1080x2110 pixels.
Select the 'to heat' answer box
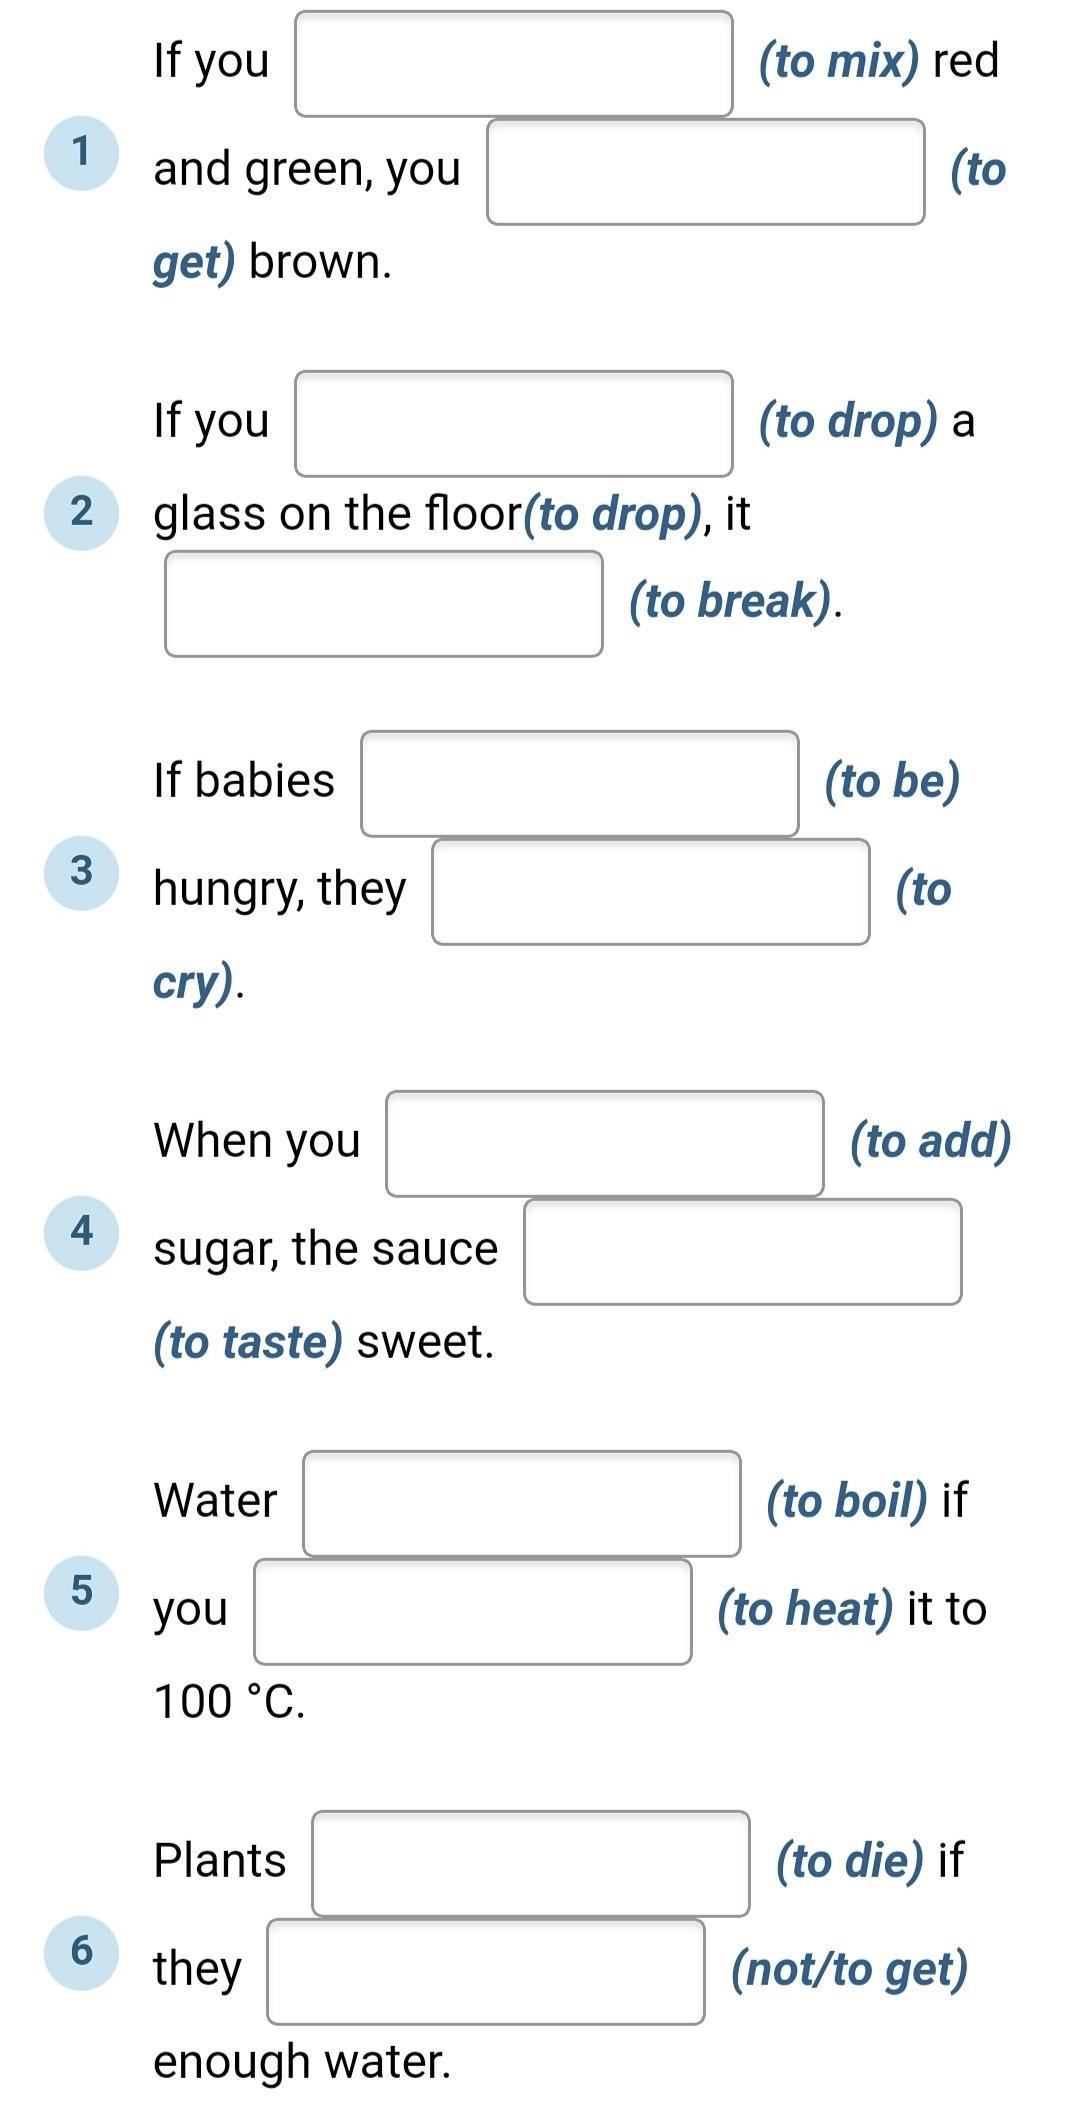coord(473,1612)
